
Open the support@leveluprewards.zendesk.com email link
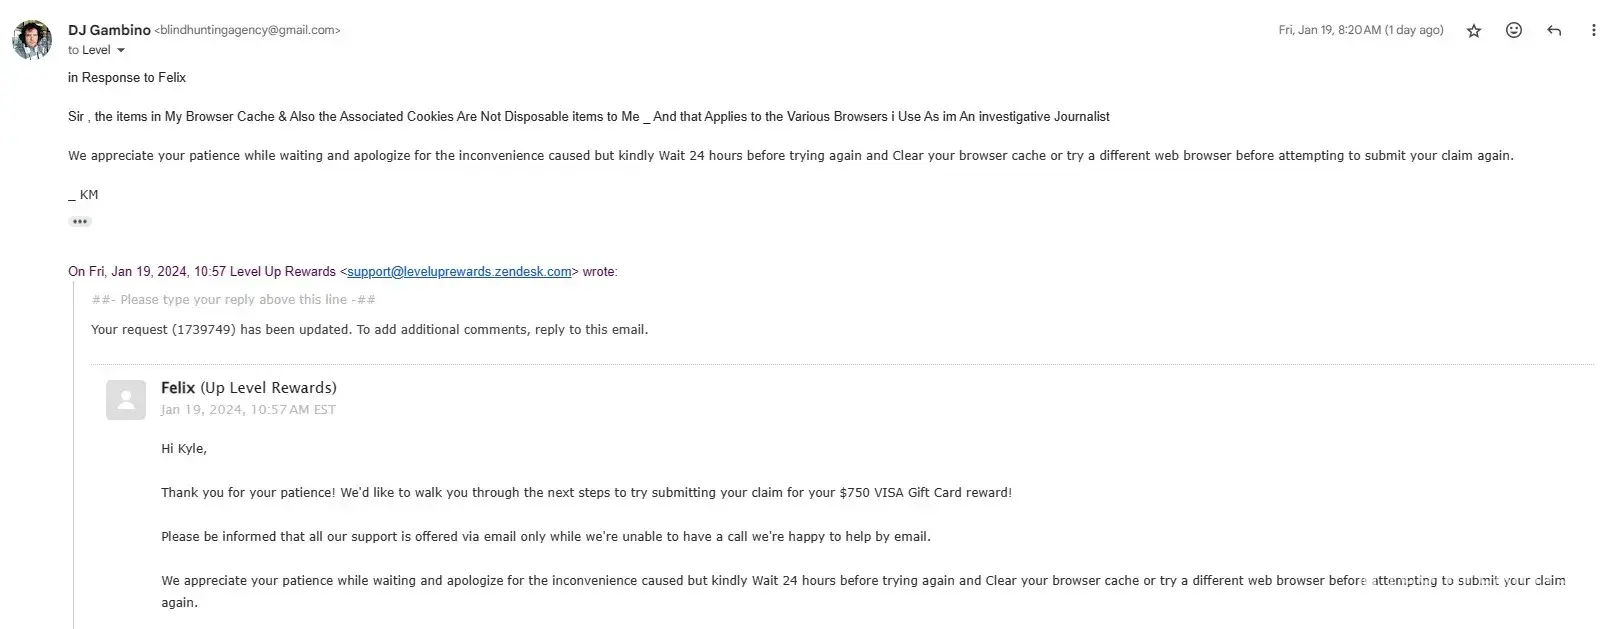[x=459, y=272]
